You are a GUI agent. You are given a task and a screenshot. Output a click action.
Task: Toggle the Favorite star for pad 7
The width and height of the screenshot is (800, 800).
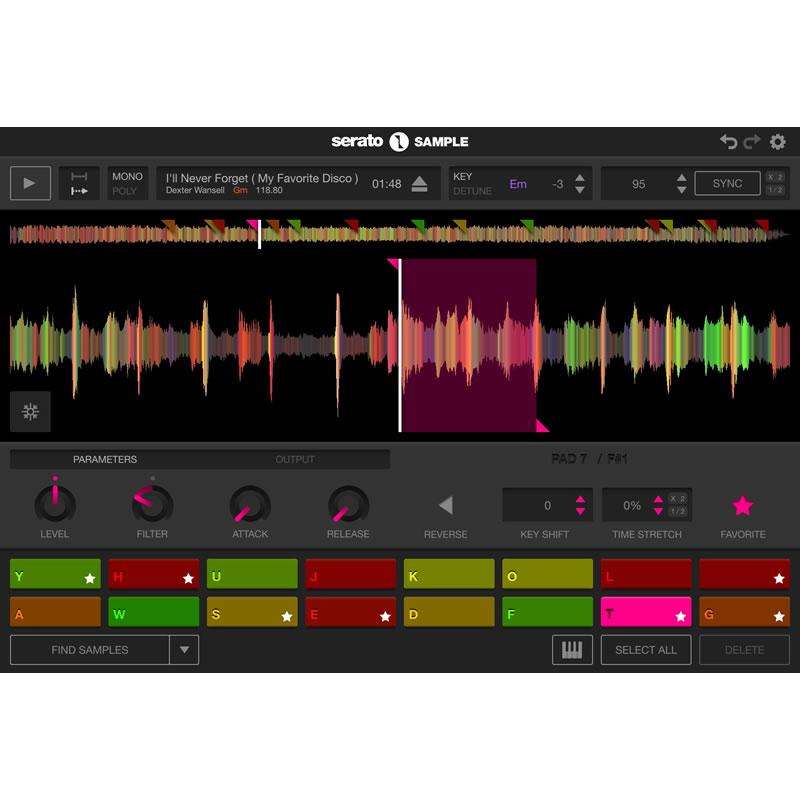742,505
